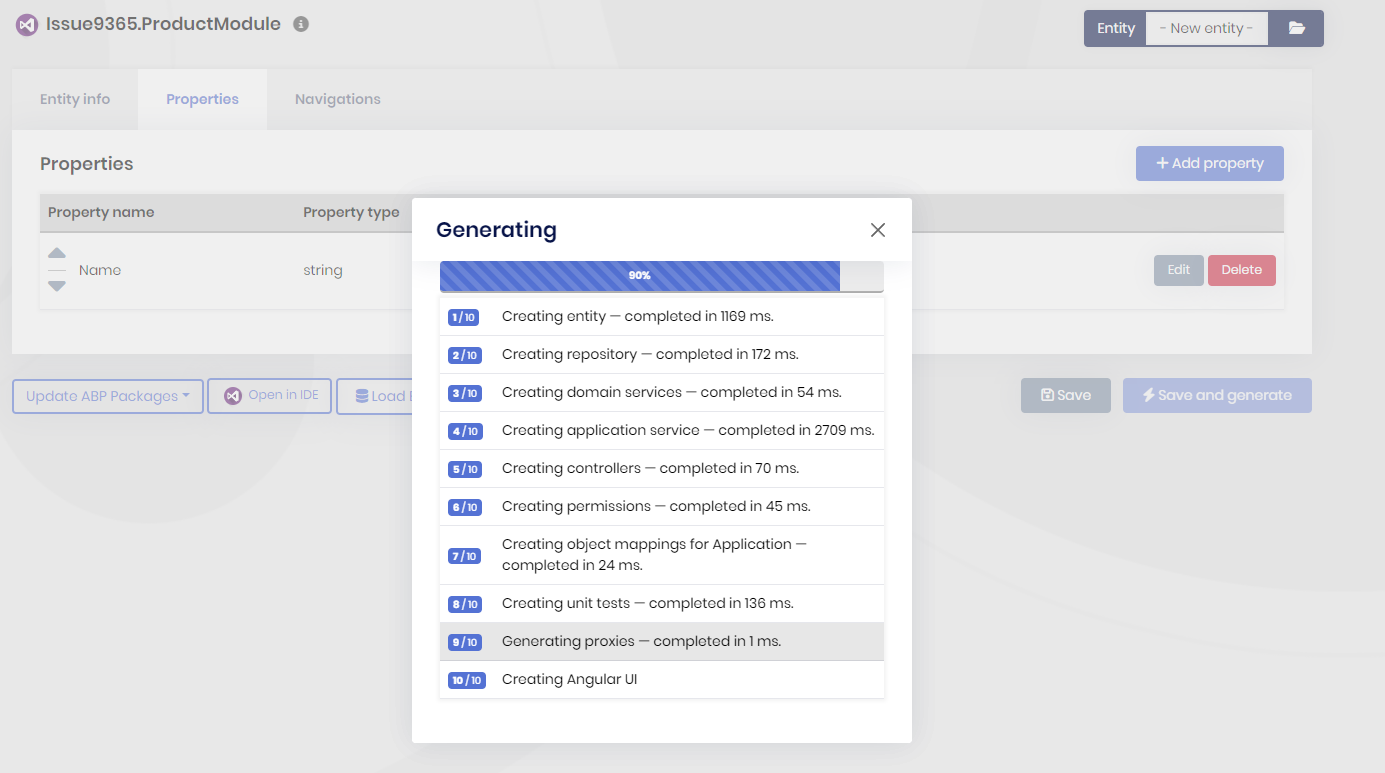Delete the Name property
This screenshot has width=1385, height=773.
(x=1241, y=270)
